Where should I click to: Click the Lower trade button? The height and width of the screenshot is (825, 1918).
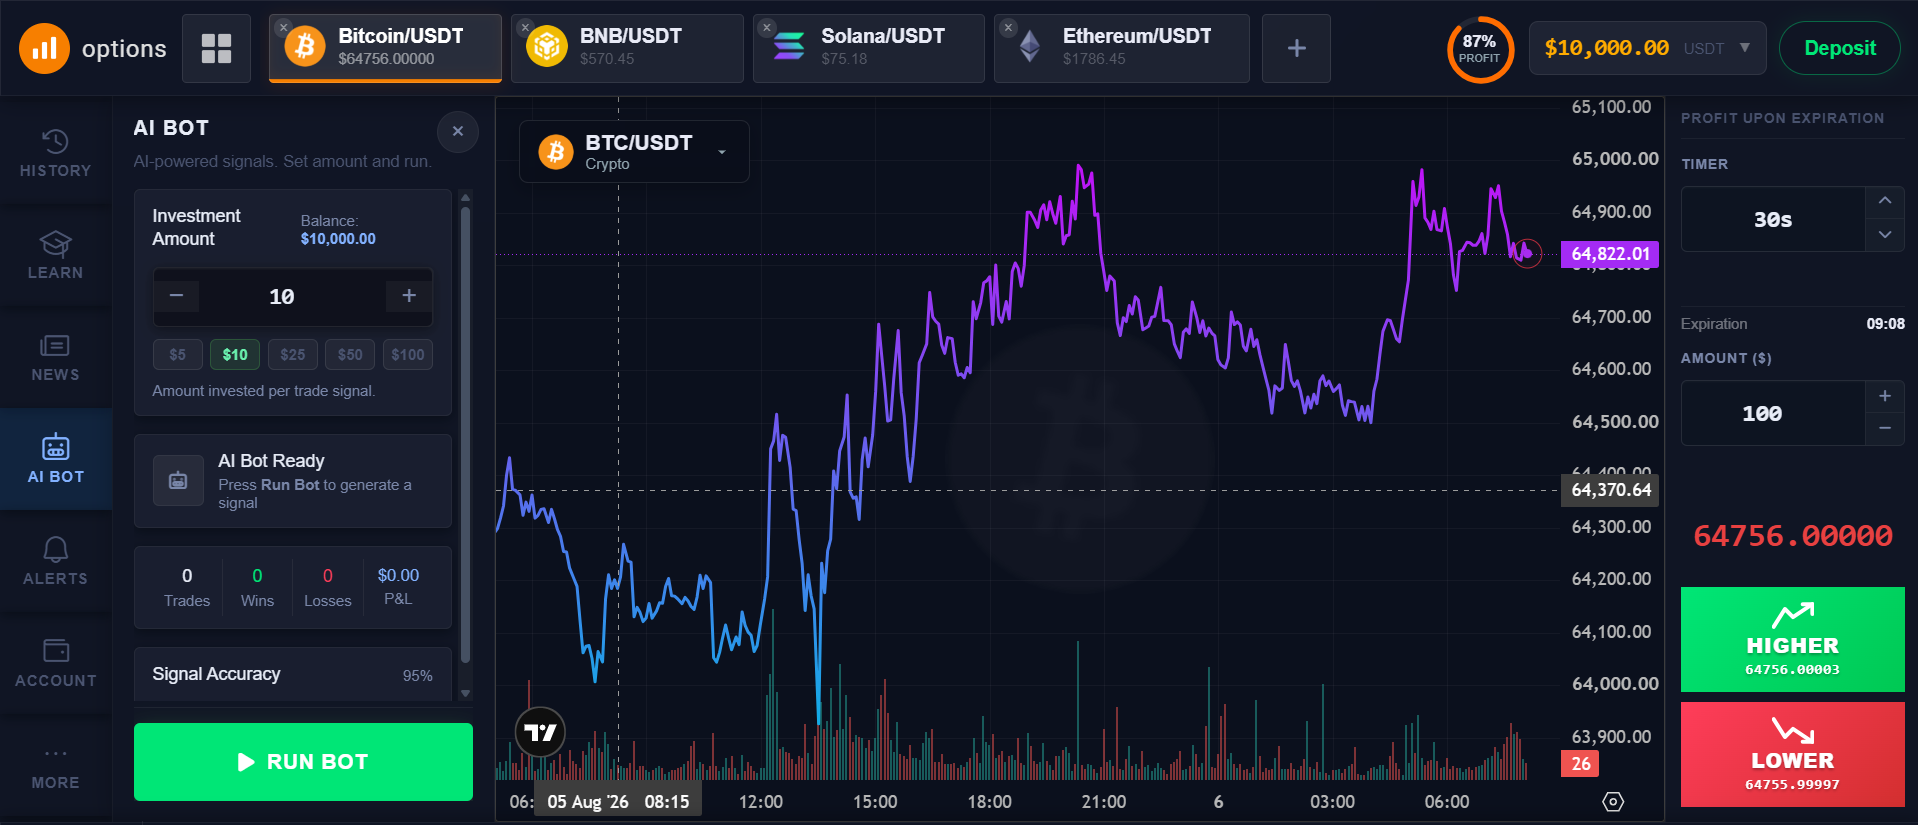pyautogui.click(x=1793, y=754)
